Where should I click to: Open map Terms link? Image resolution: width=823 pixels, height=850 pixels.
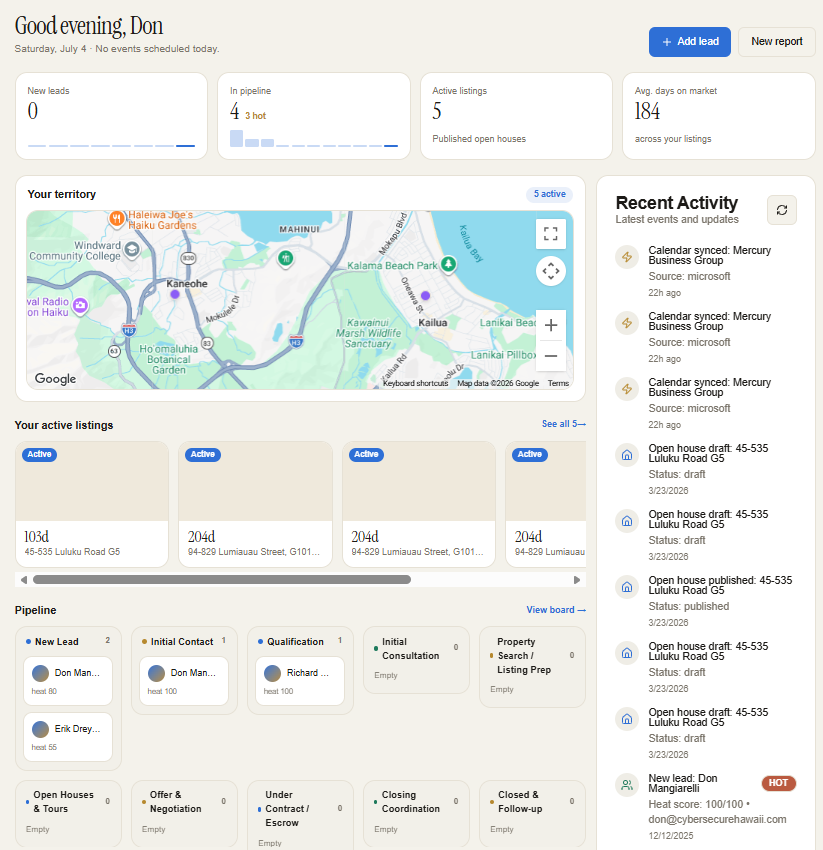[558, 383]
